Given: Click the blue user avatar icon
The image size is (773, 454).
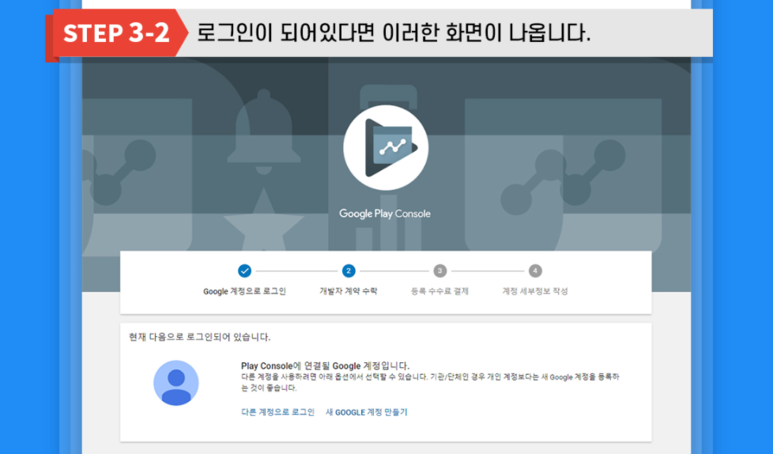Looking at the screenshot, I should pyautogui.click(x=176, y=383).
